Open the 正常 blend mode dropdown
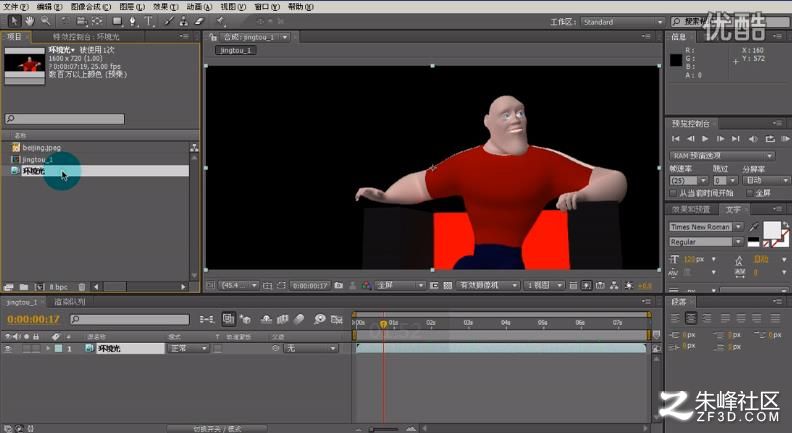The image size is (792, 433). (x=188, y=349)
